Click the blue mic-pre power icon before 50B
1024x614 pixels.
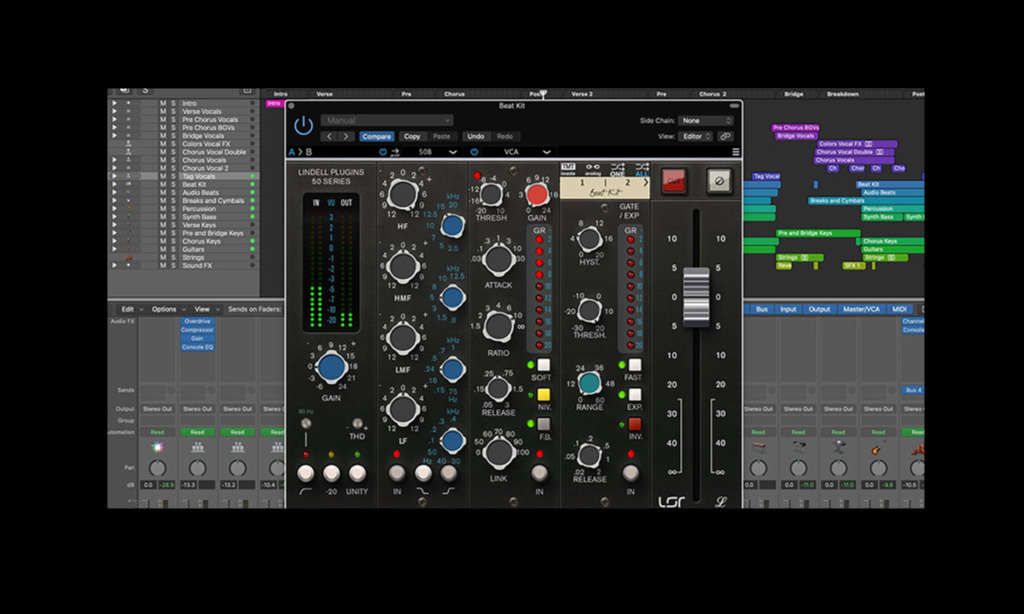[383, 152]
